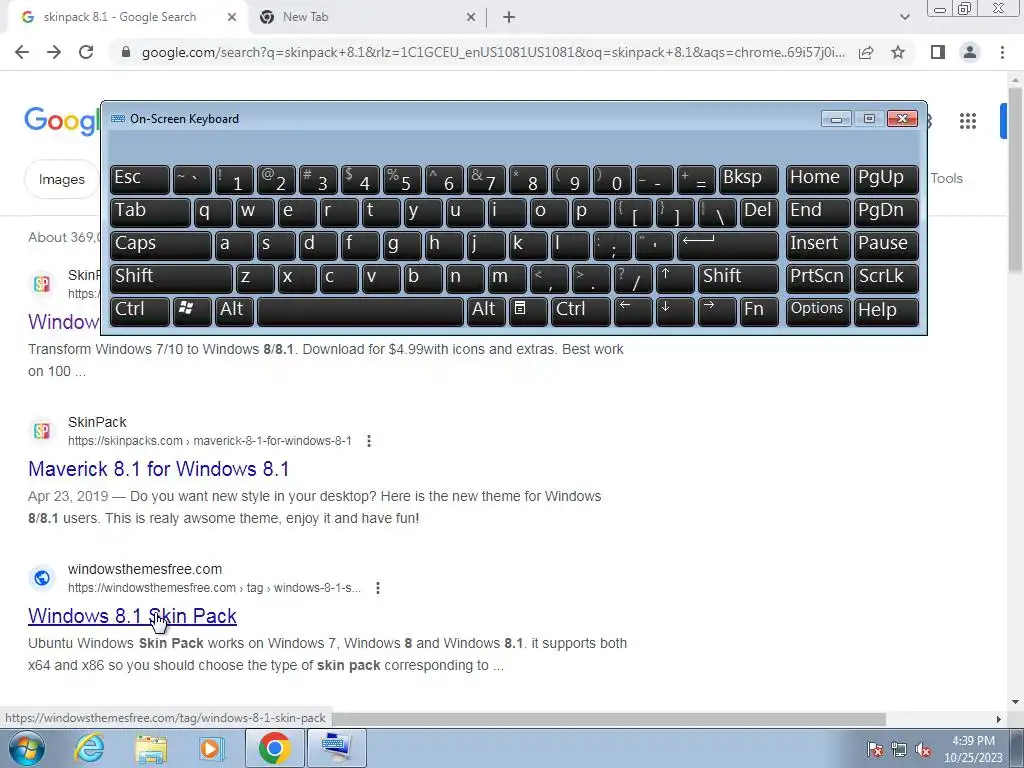This screenshot has width=1024, height=768.
Task: Open a new Chrome tab with plus button
Action: coord(509,18)
